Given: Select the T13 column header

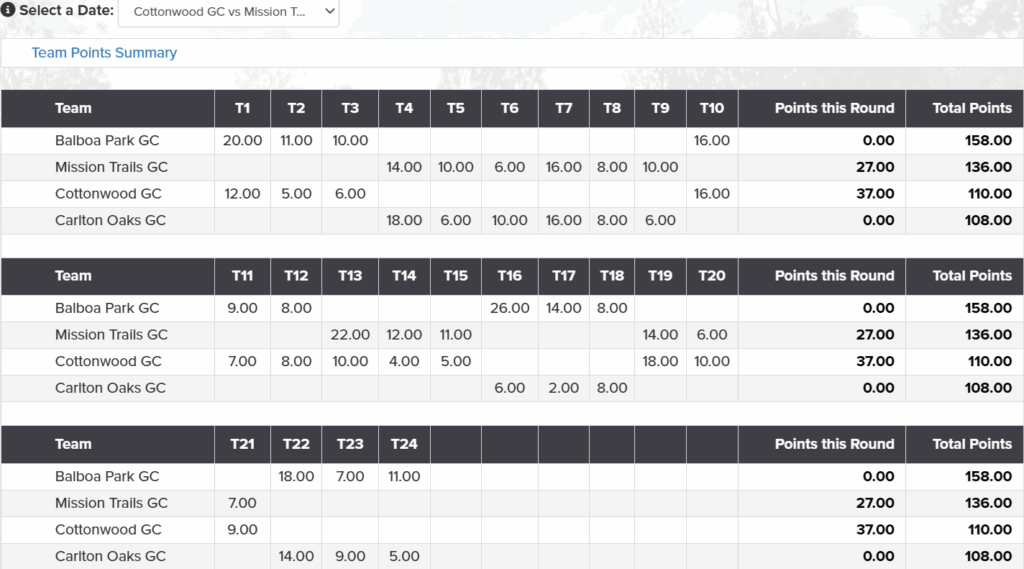Looking at the screenshot, I should (350, 276).
